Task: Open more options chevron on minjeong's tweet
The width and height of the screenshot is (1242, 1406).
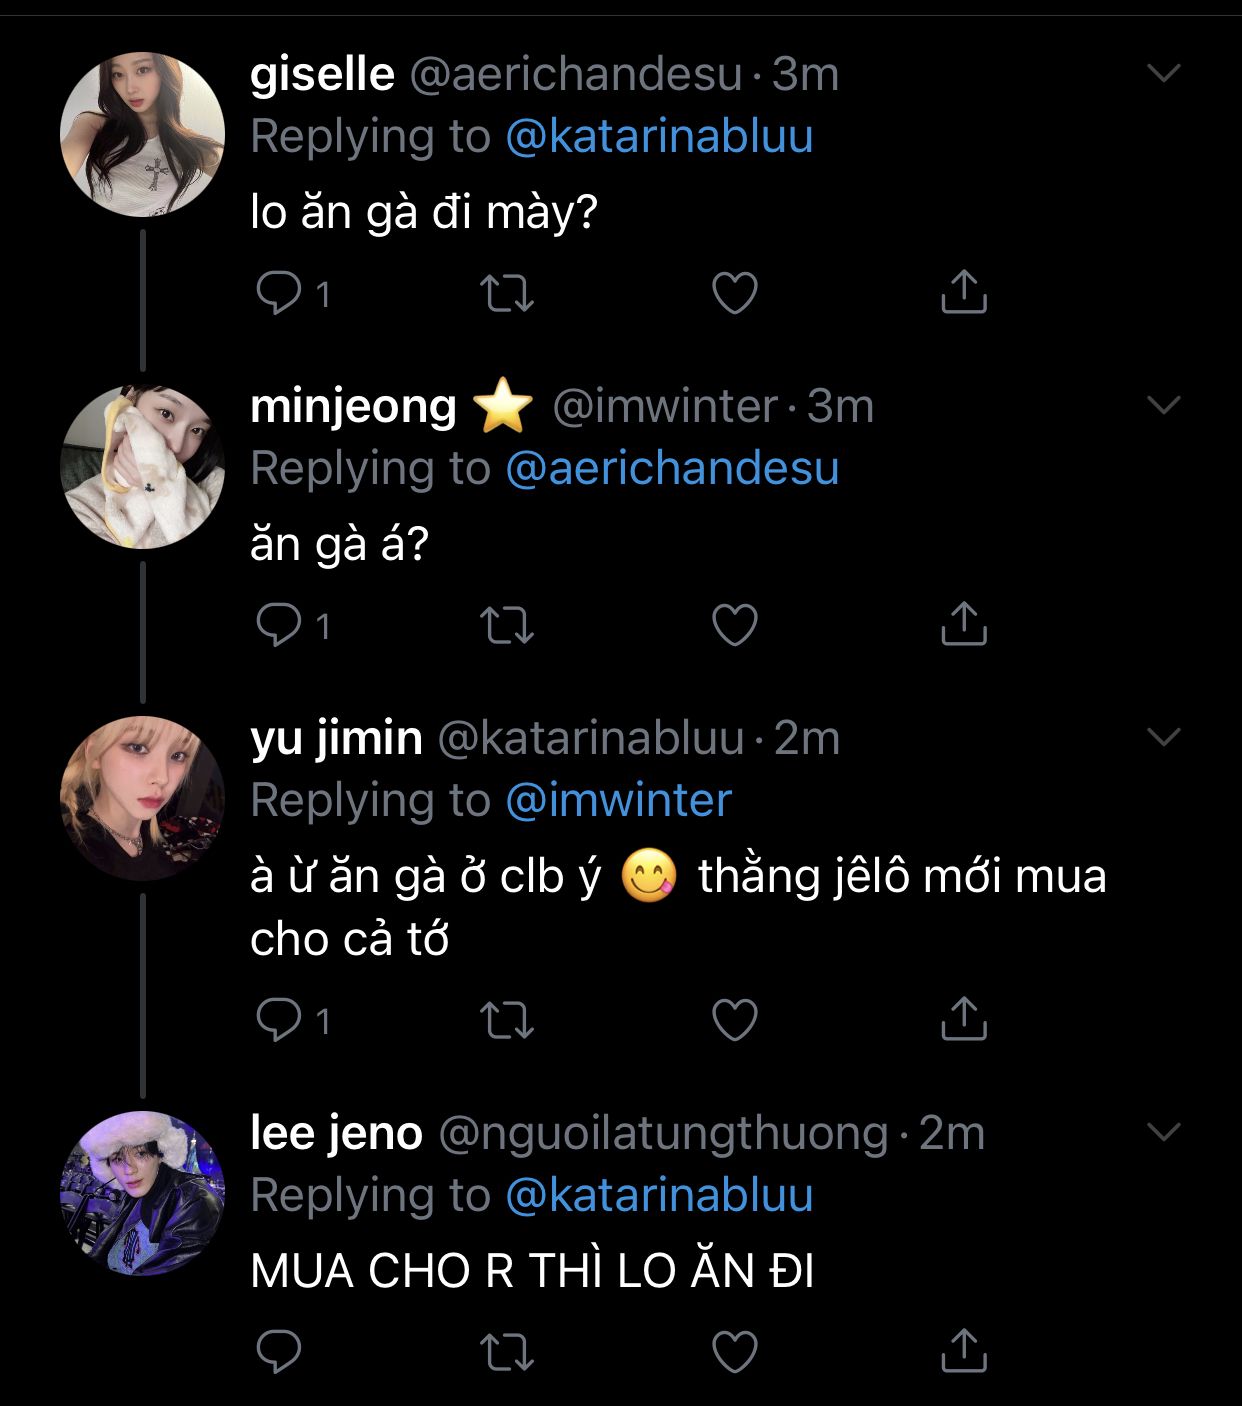Action: pos(1164,405)
